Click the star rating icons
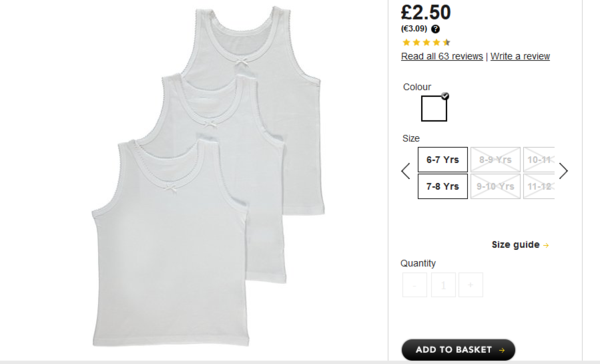 pyautogui.click(x=426, y=42)
